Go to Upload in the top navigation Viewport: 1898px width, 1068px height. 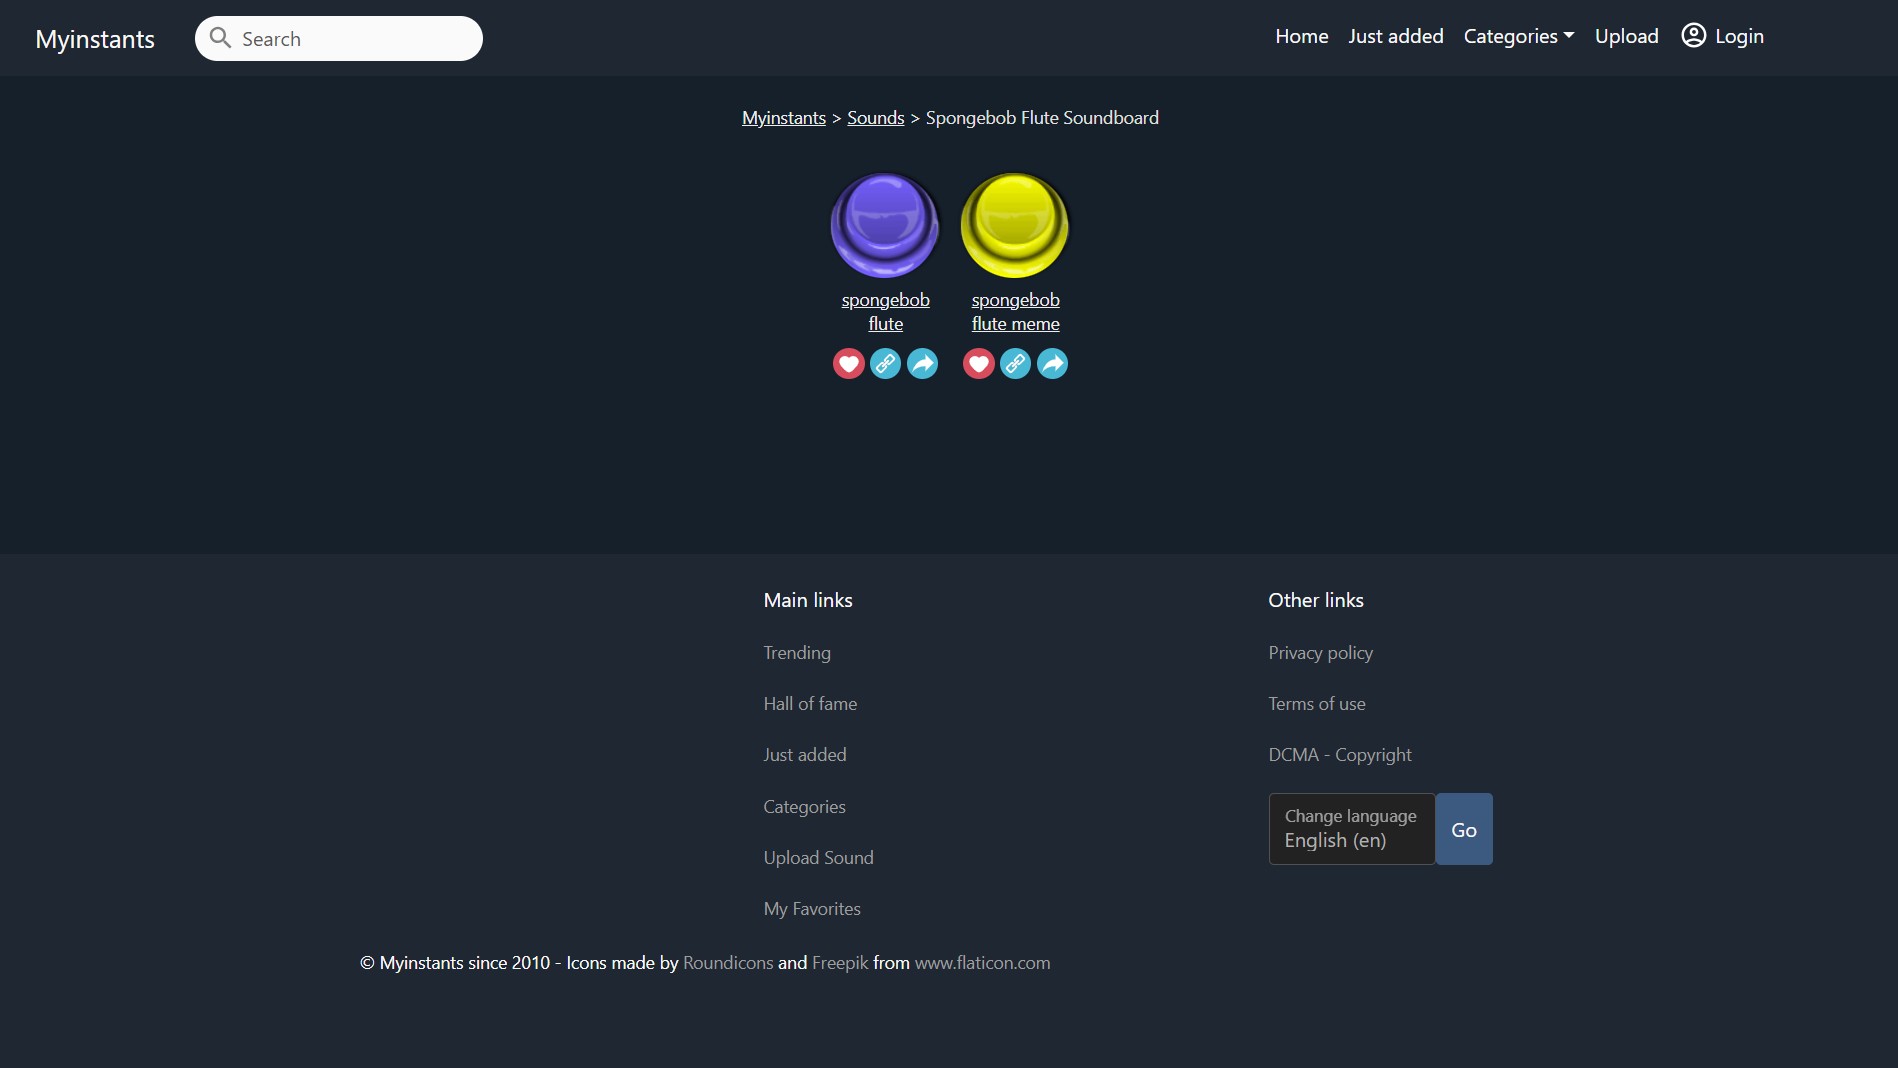coord(1627,36)
